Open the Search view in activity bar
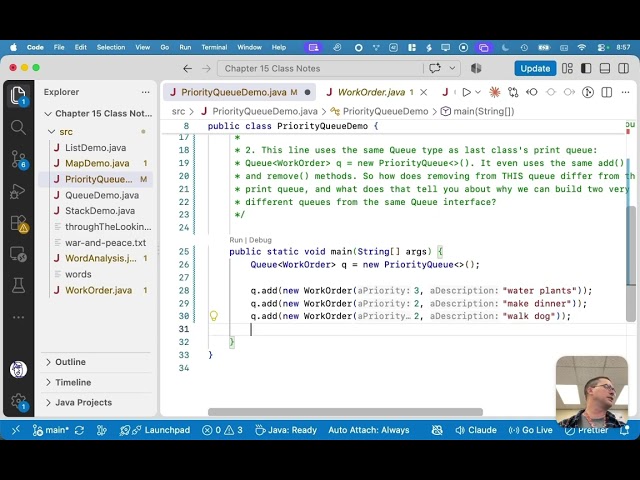The height and width of the screenshot is (480, 640). pyautogui.click(x=18, y=127)
